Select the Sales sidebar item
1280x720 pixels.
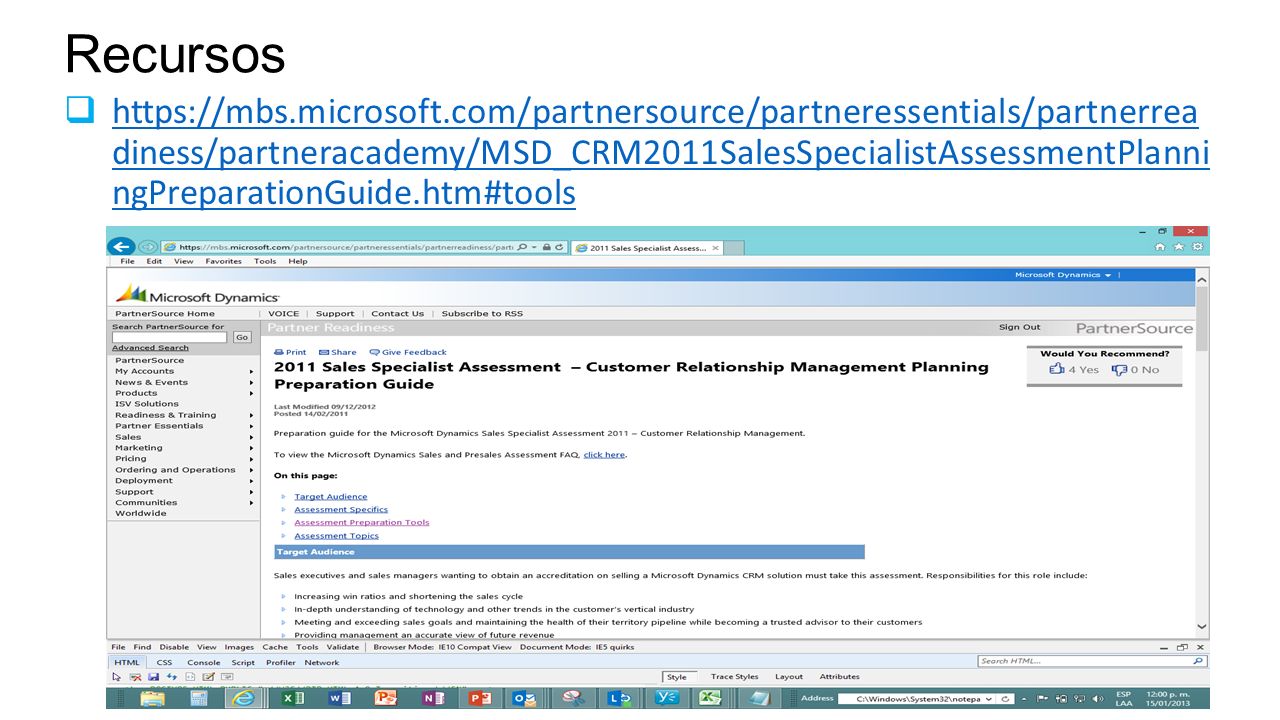coord(128,437)
